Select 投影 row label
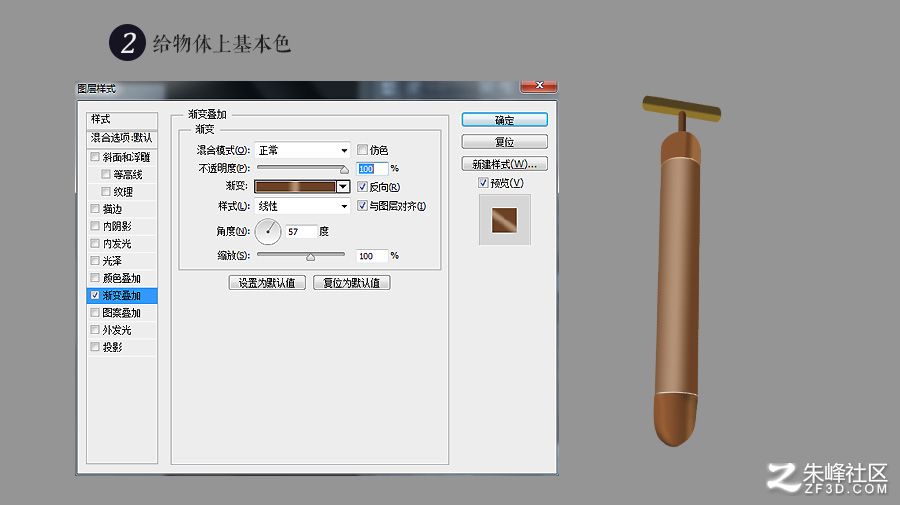The height and width of the screenshot is (505, 900). 112,347
